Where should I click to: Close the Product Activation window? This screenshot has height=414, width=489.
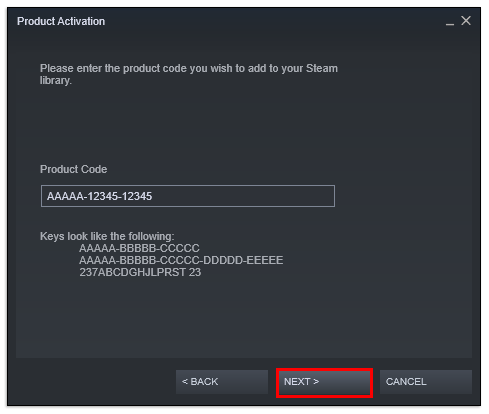point(466,21)
